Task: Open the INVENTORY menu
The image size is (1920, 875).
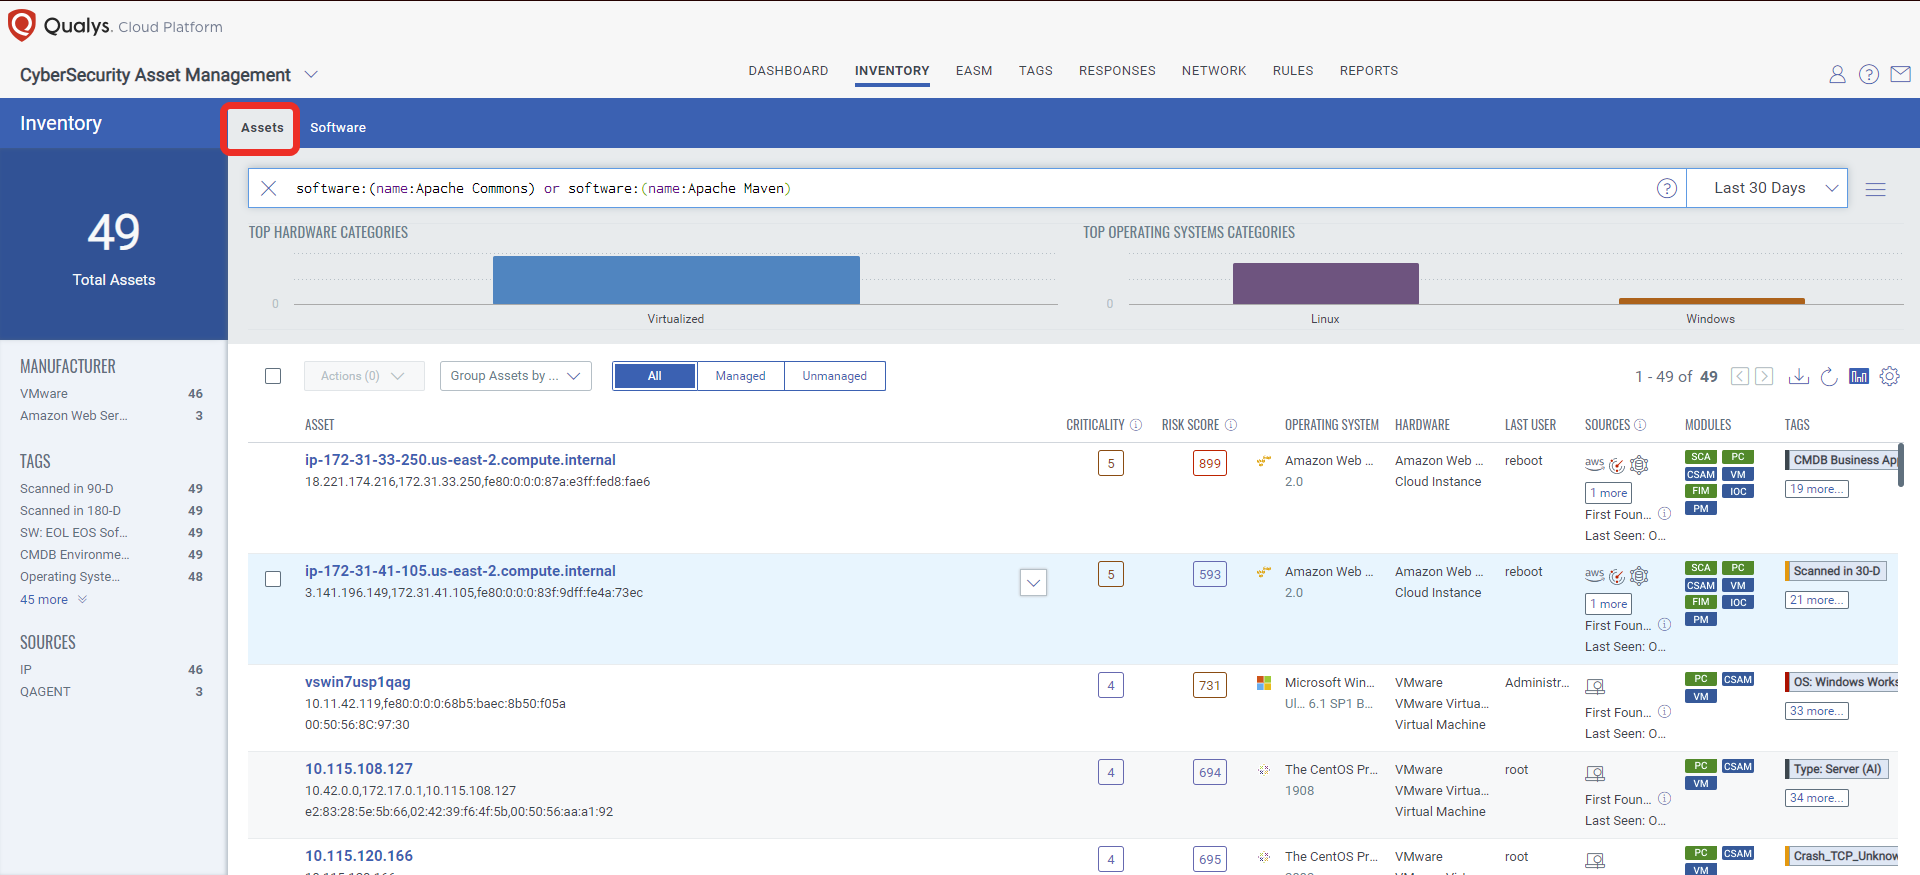Action: [x=892, y=71]
